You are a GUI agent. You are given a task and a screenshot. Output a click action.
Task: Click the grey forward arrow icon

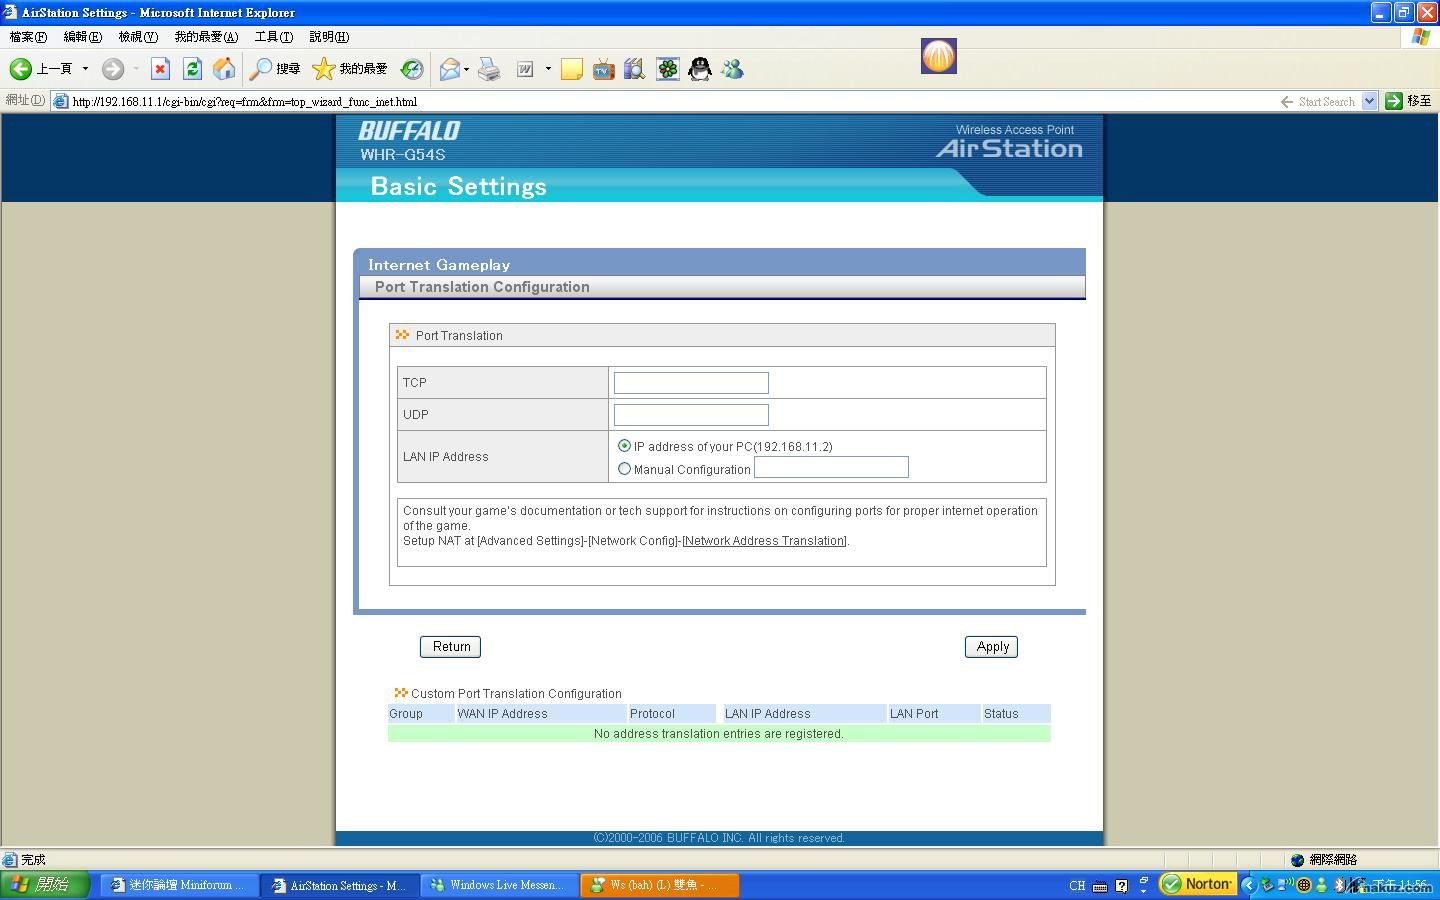pos(113,68)
